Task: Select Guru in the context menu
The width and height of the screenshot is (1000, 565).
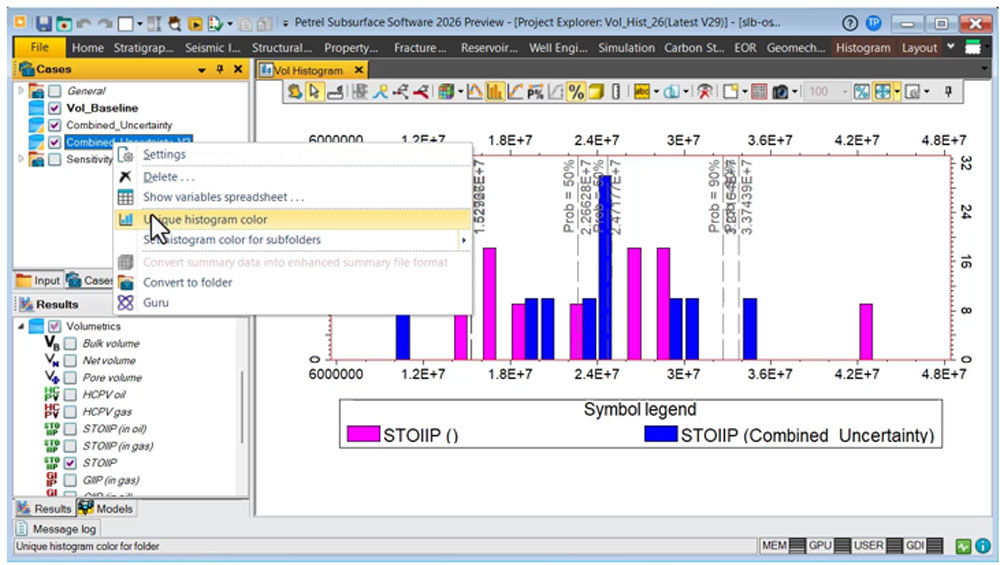Action: coord(293,303)
